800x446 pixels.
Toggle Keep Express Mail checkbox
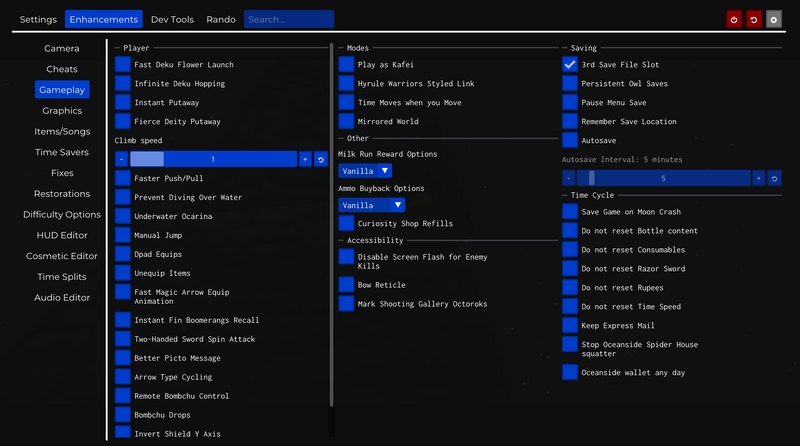tap(570, 325)
